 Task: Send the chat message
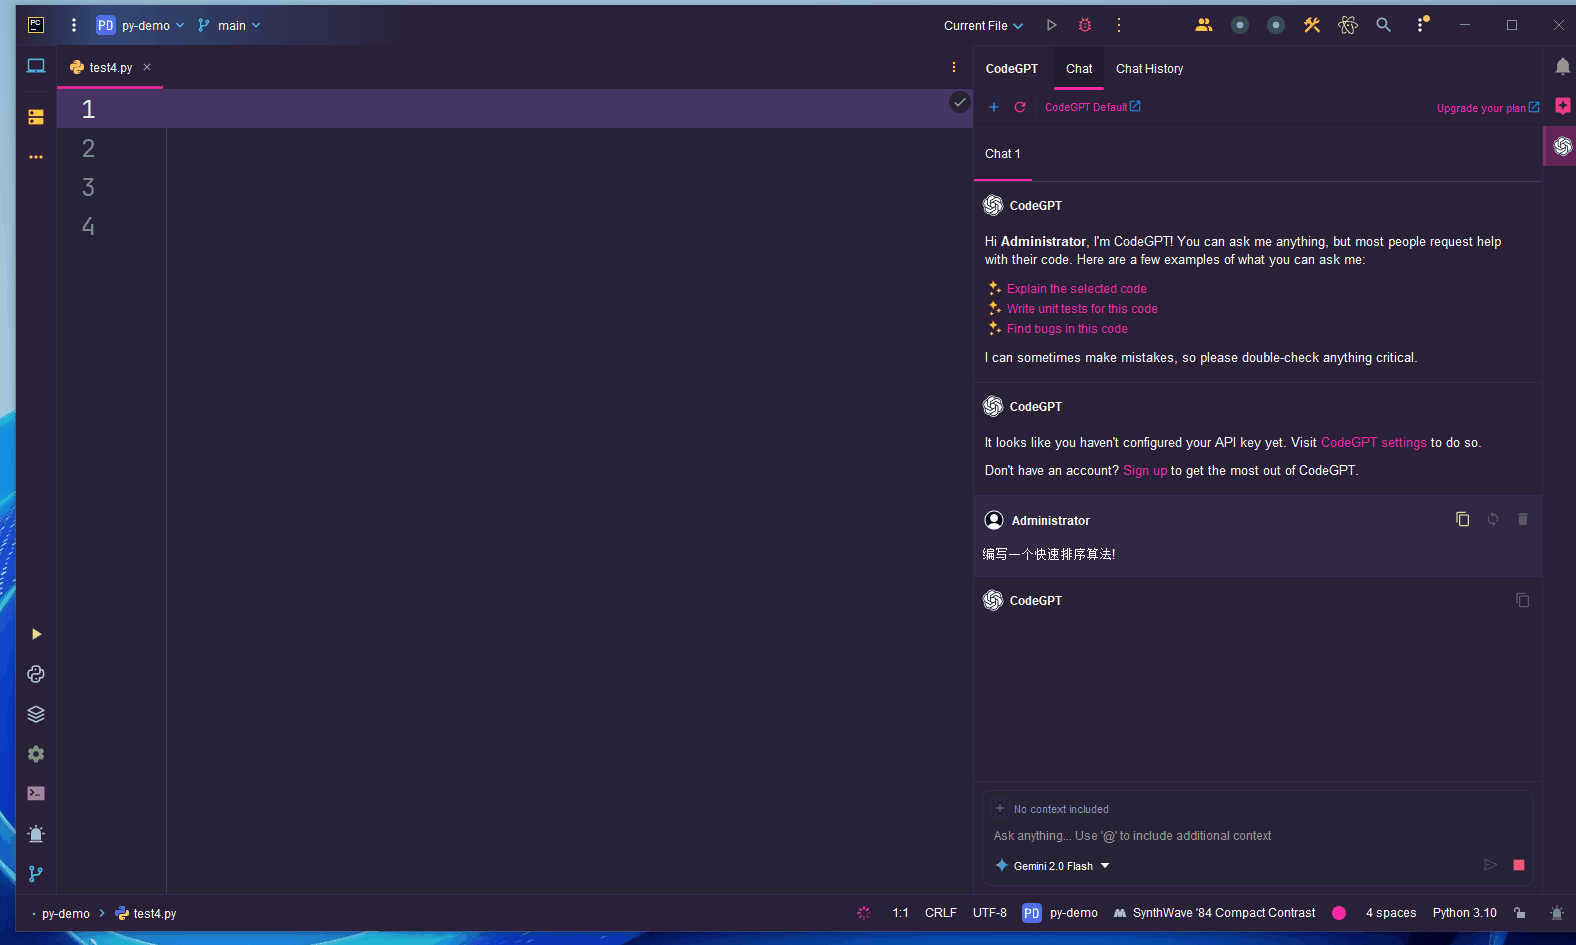coord(1490,865)
